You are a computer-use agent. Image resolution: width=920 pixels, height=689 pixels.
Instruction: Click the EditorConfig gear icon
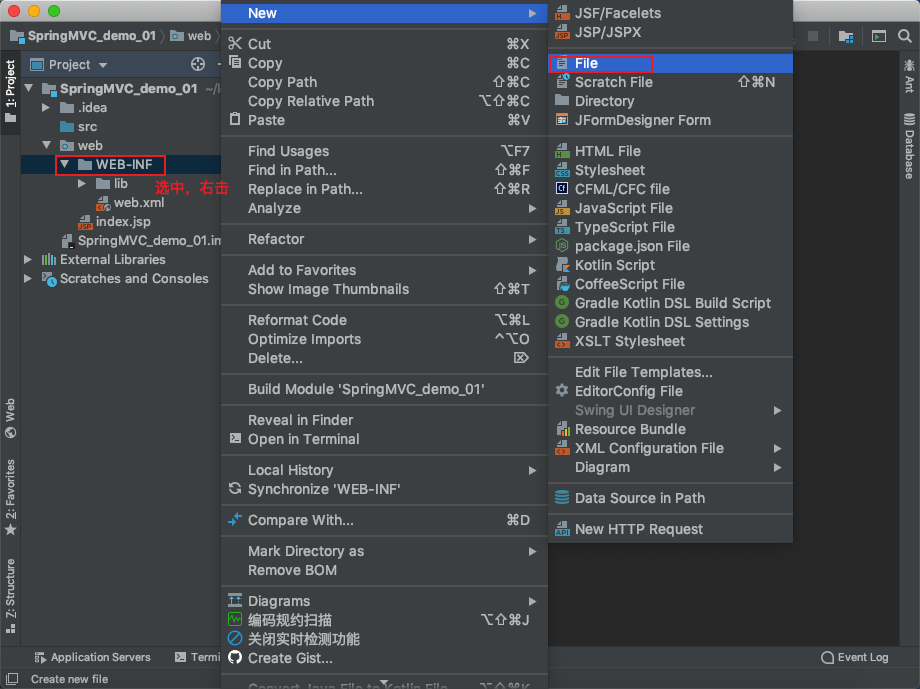click(x=562, y=390)
